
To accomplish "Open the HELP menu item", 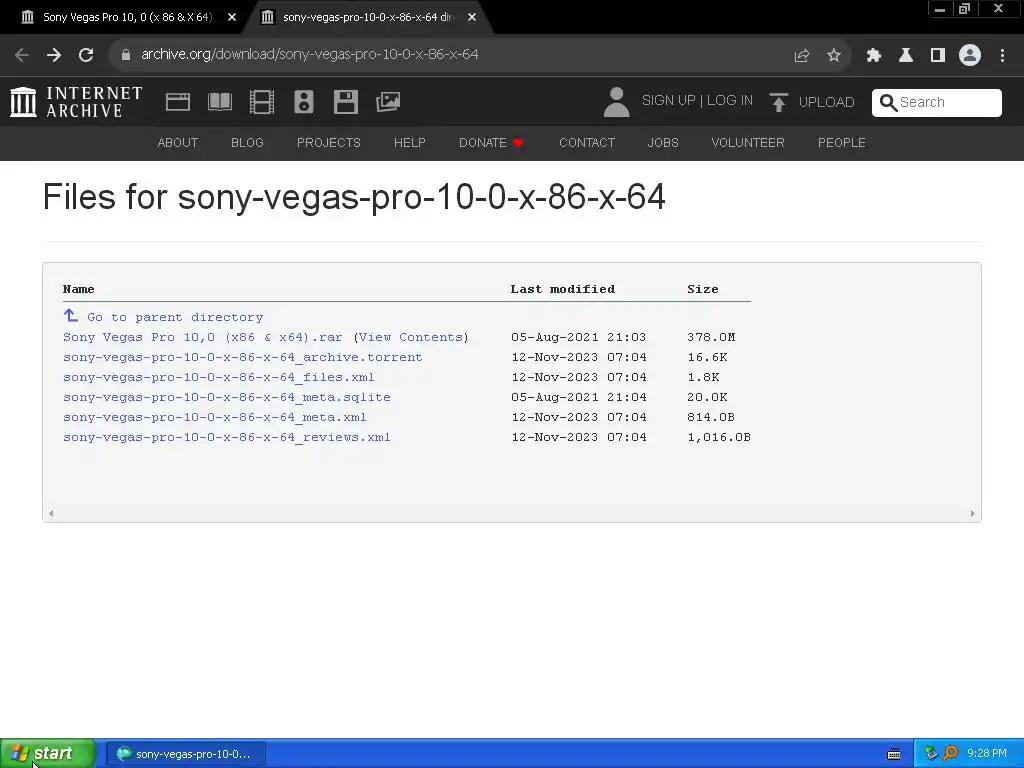I will pyautogui.click(x=409, y=143).
